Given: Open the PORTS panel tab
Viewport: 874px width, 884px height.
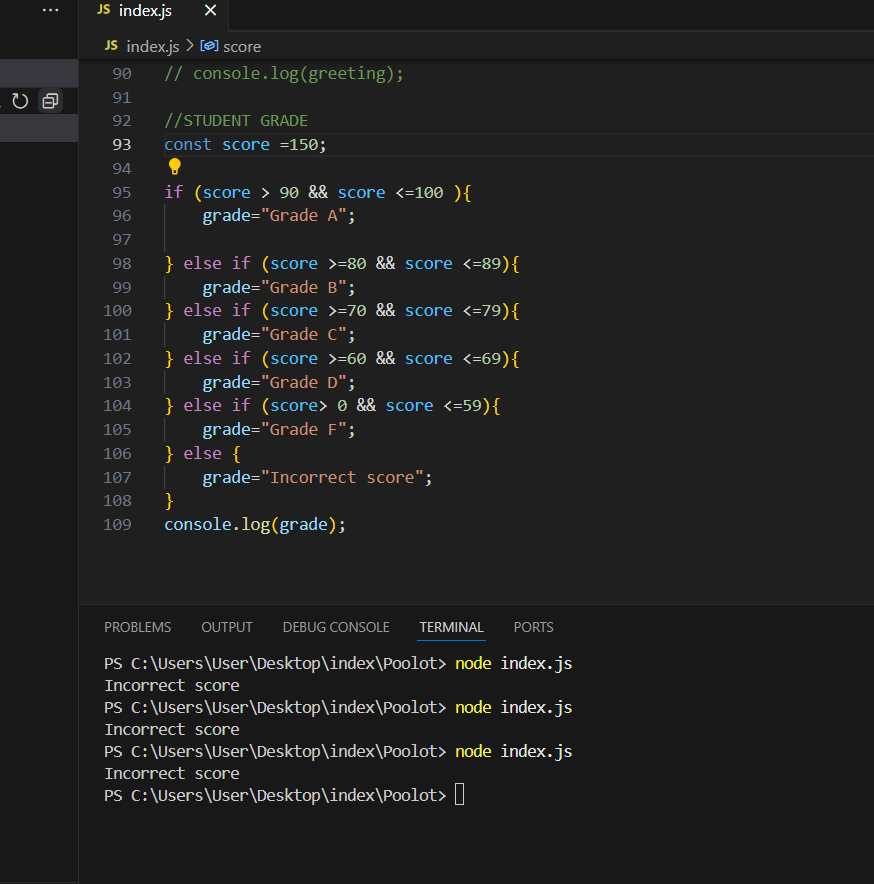Looking at the screenshot, I should click(x=533, y=627).
